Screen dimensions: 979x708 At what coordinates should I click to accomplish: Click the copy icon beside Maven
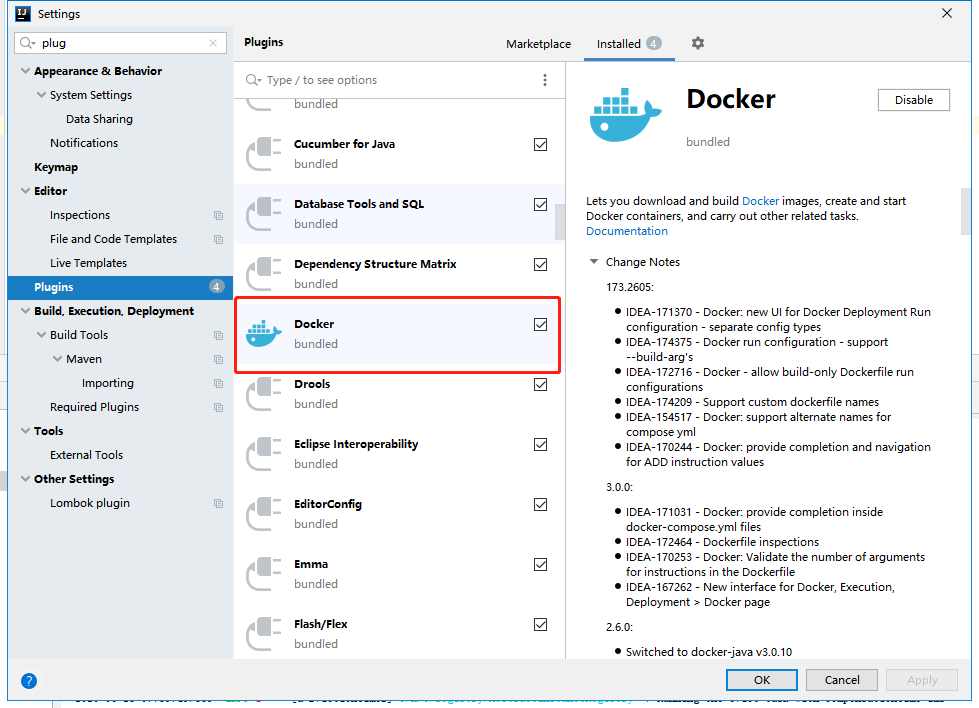[219, 360]
